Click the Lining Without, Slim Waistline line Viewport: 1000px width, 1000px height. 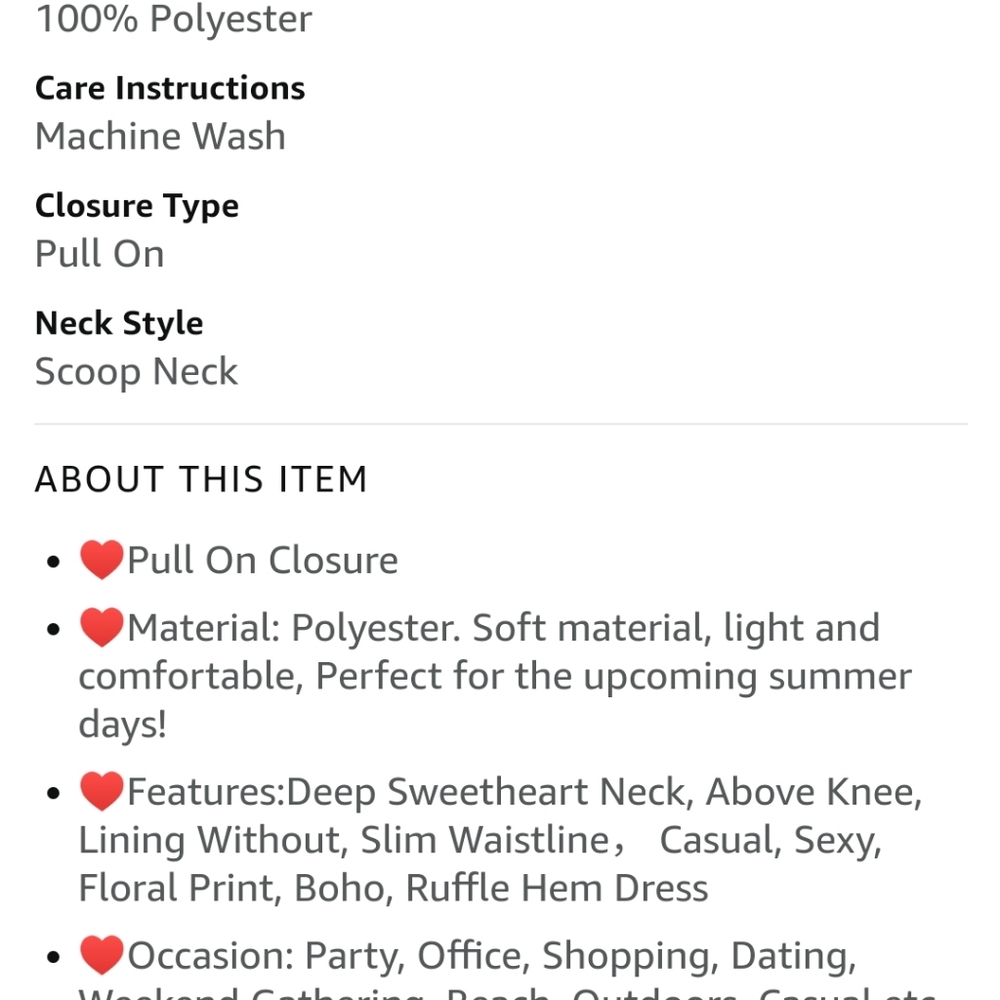click(480, 840)
